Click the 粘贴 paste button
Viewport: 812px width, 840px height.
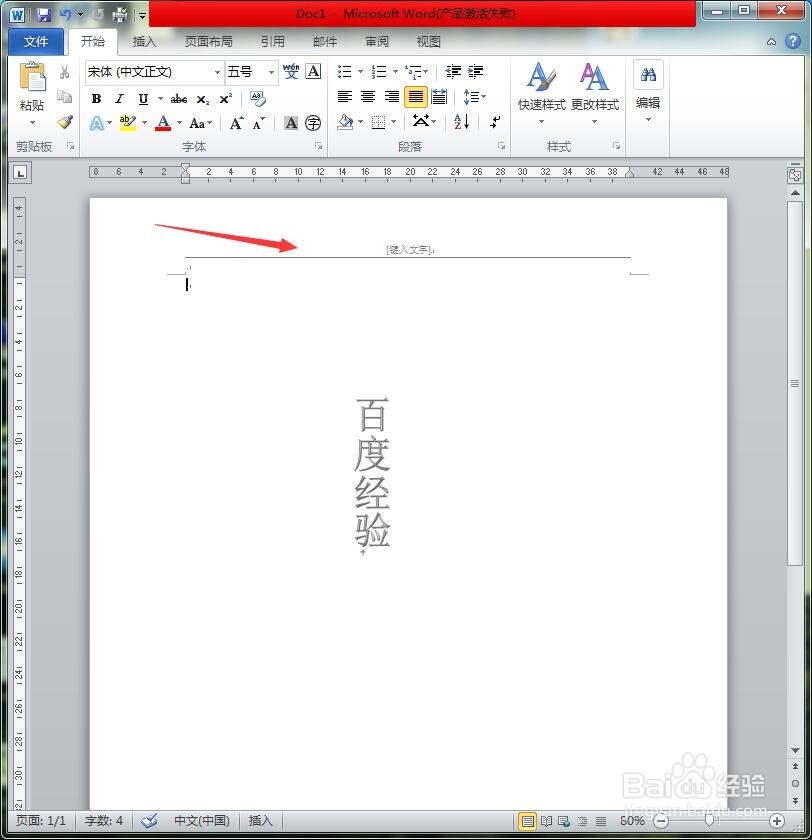coord(31,88)
